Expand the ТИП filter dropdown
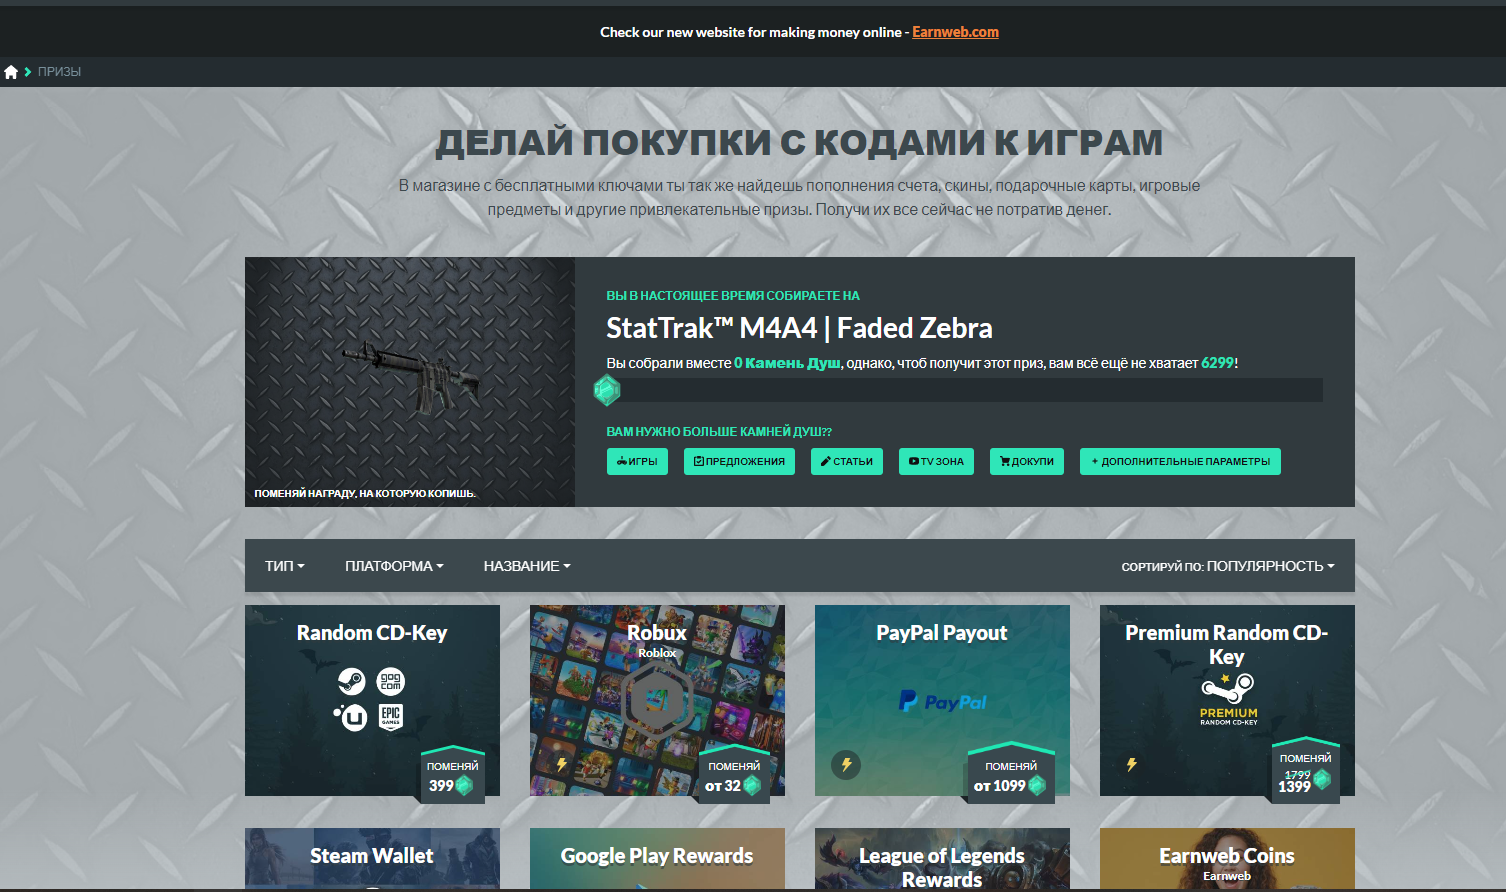 click(285, 566)
